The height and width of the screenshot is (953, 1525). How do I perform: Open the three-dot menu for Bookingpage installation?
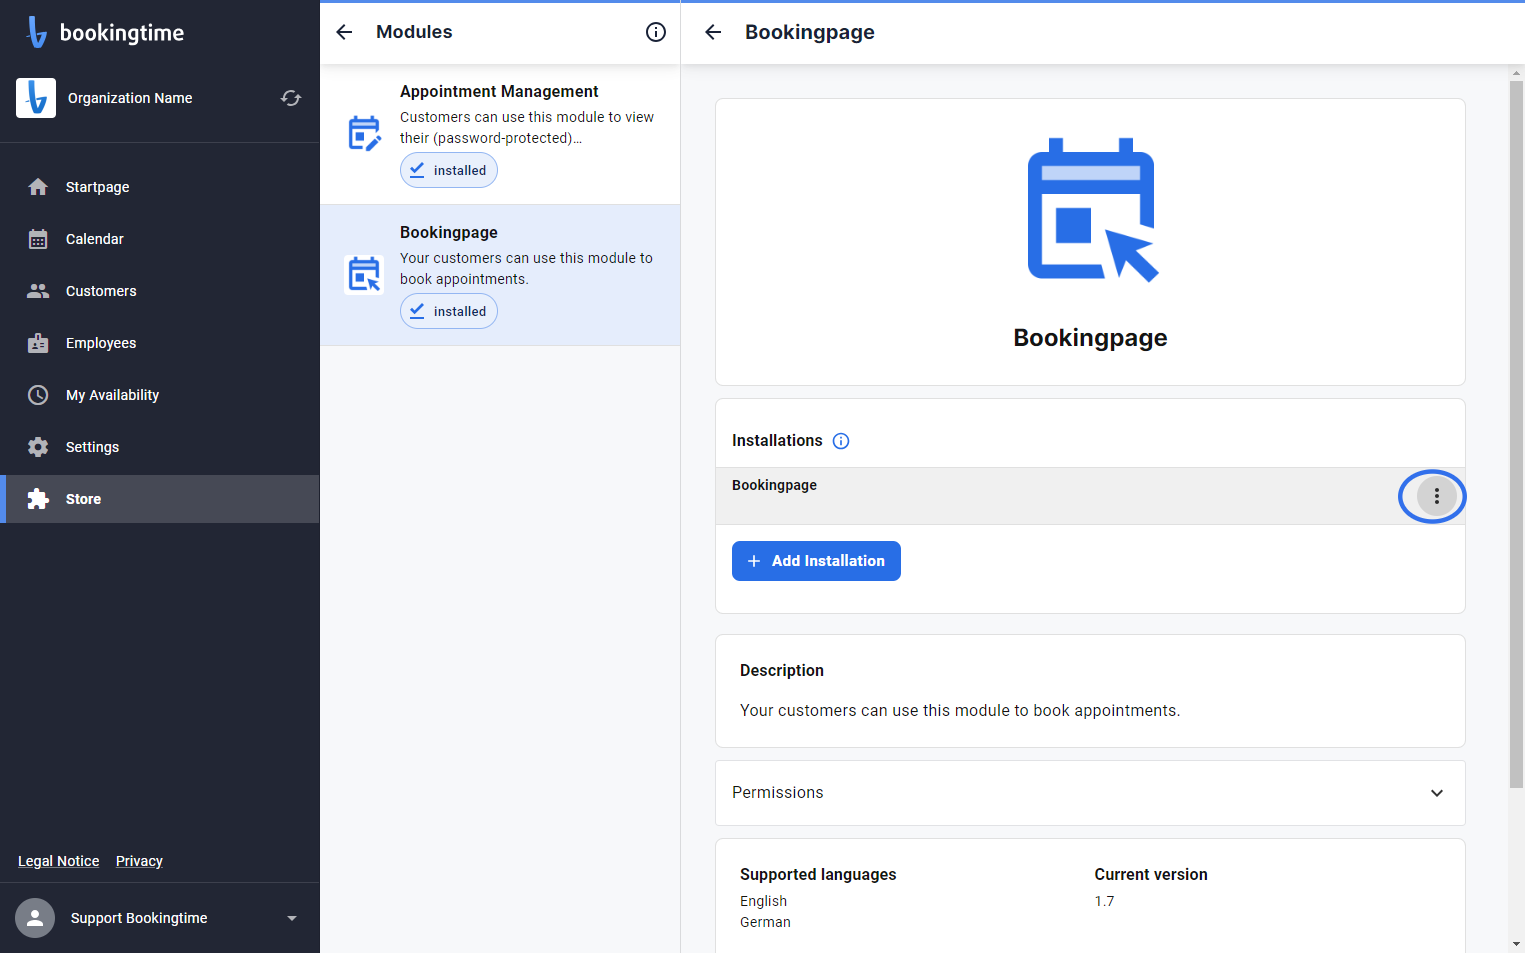coord(1437,496)
